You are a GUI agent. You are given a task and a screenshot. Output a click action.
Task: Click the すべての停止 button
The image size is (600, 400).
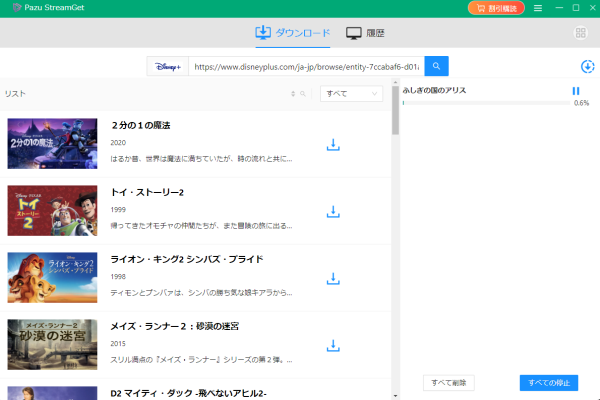(549, 383)
